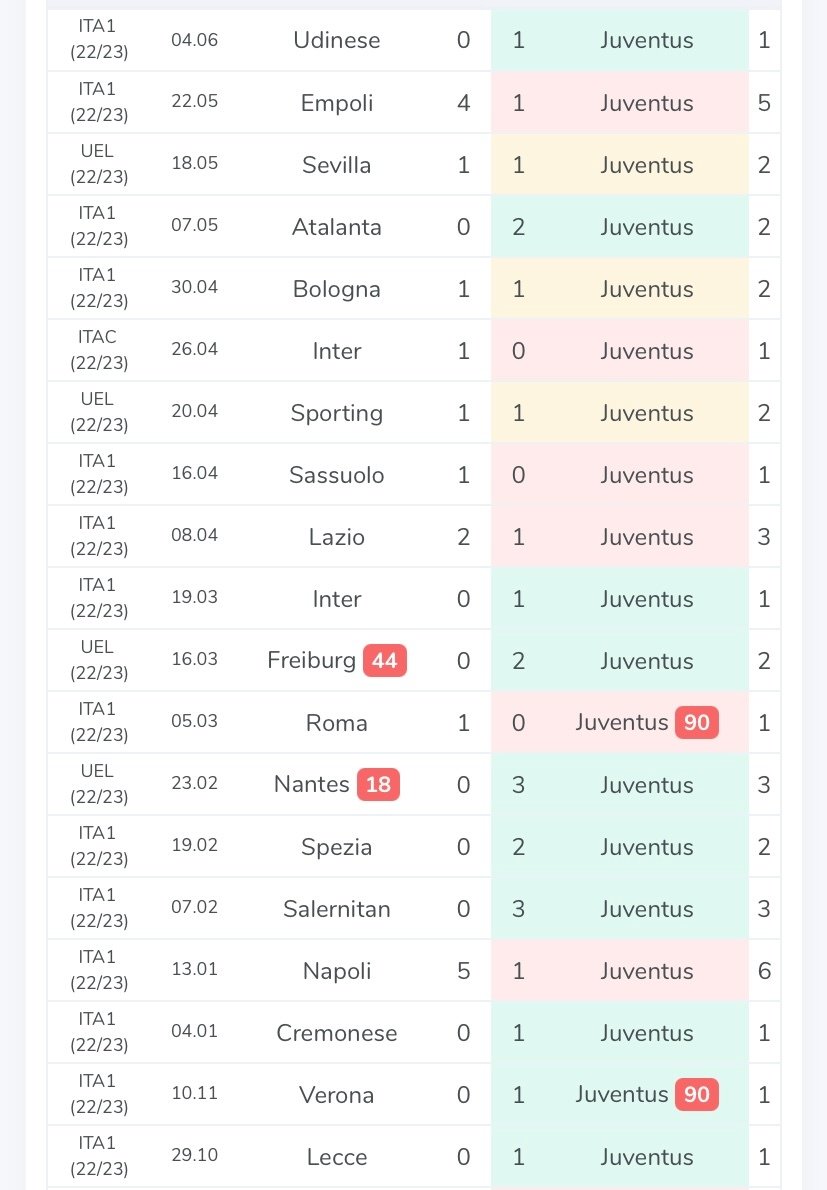Image resolution: width=827 pixels, height=1190 pixels.
Task: Click Sevilla in the 18.05 match
Action: (x=337, y=165)
